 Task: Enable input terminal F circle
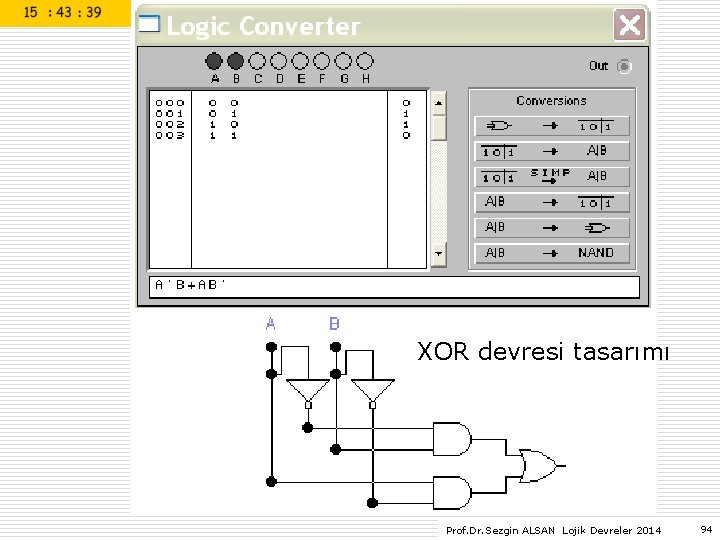tap(321, 61)
